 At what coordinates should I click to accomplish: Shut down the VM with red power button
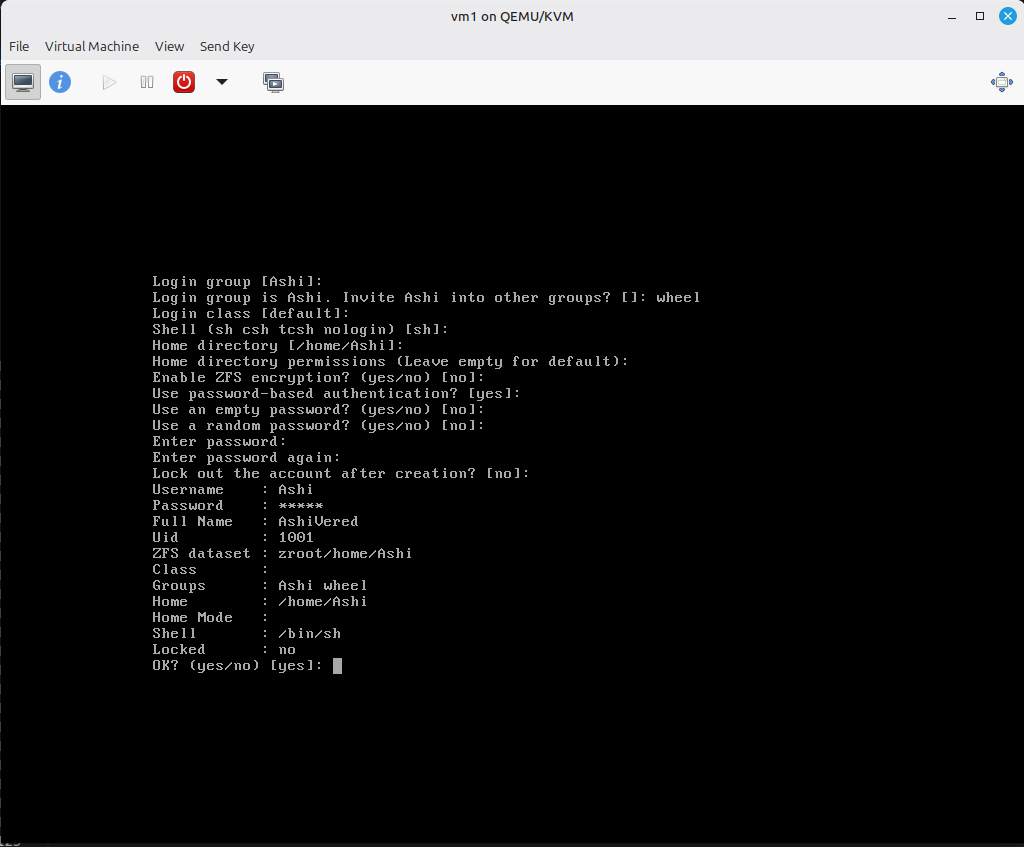coord(184,82)
